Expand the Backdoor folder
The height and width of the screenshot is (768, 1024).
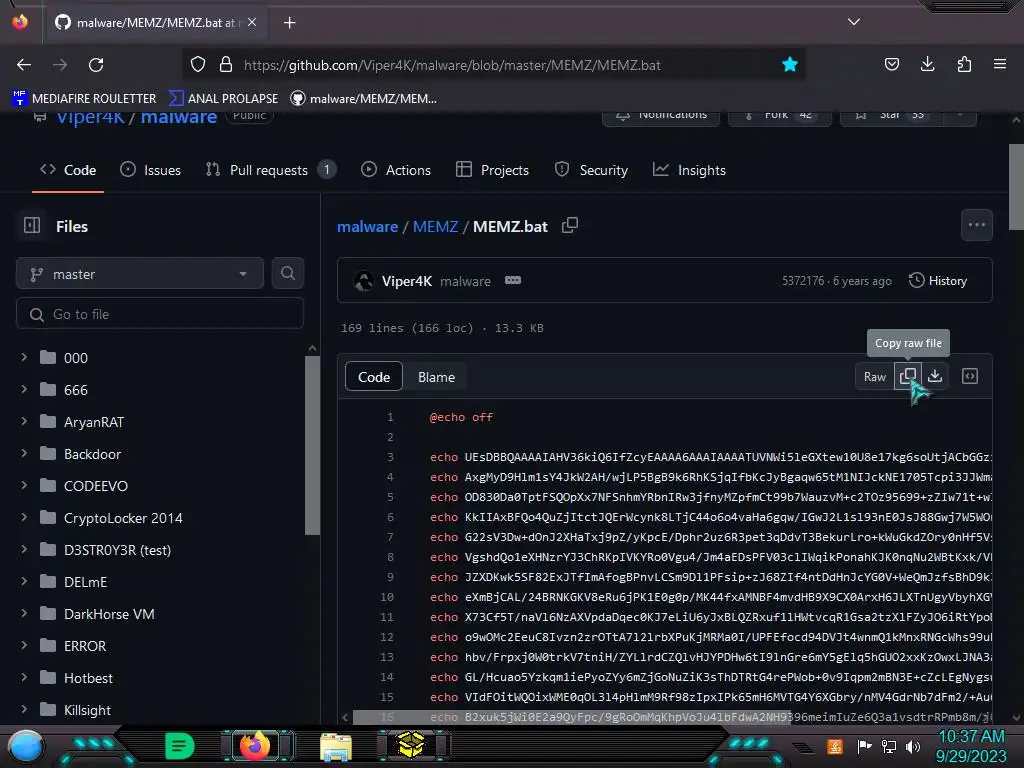coord(24,453)
